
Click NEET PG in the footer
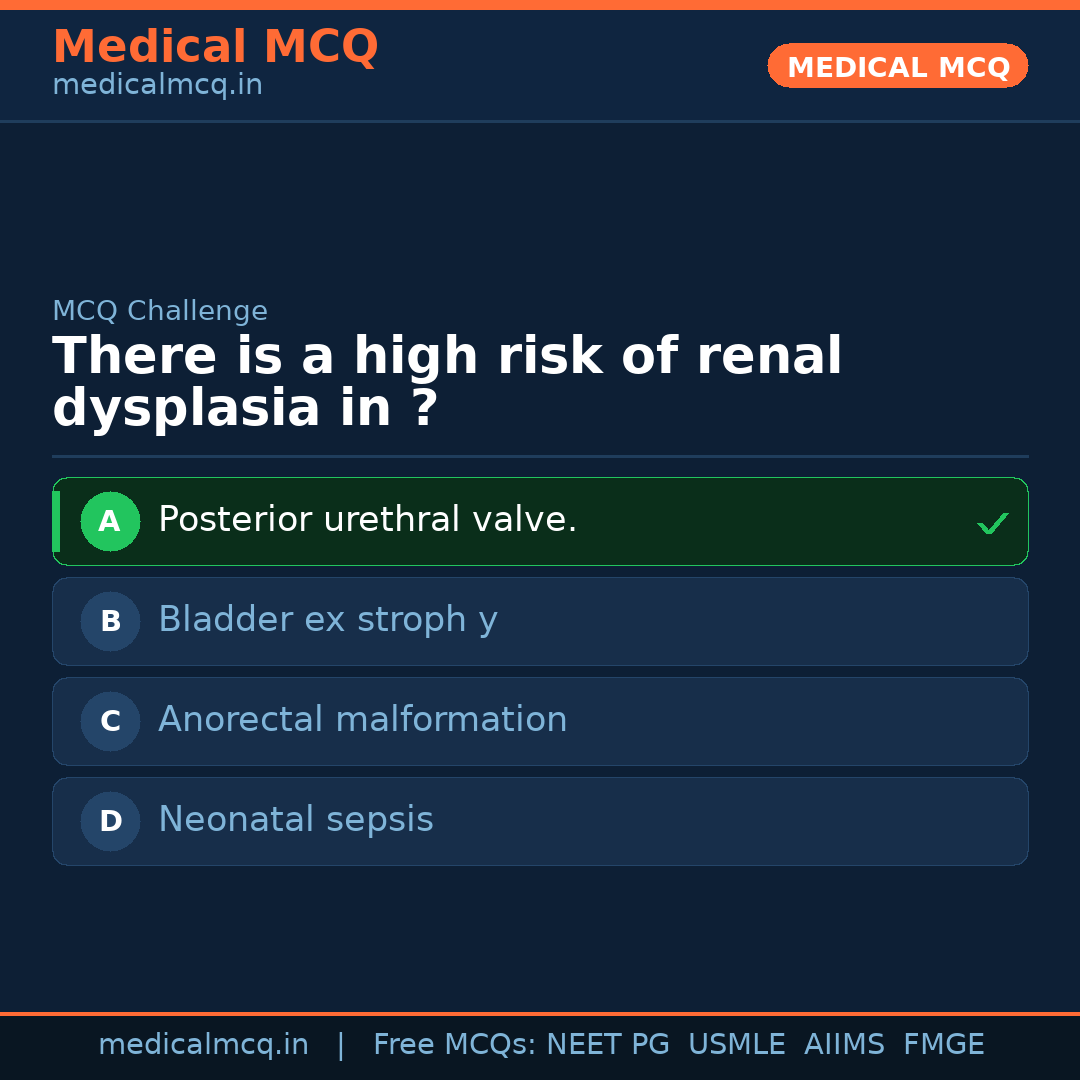pyautogui.click(x=608, y=1045)
